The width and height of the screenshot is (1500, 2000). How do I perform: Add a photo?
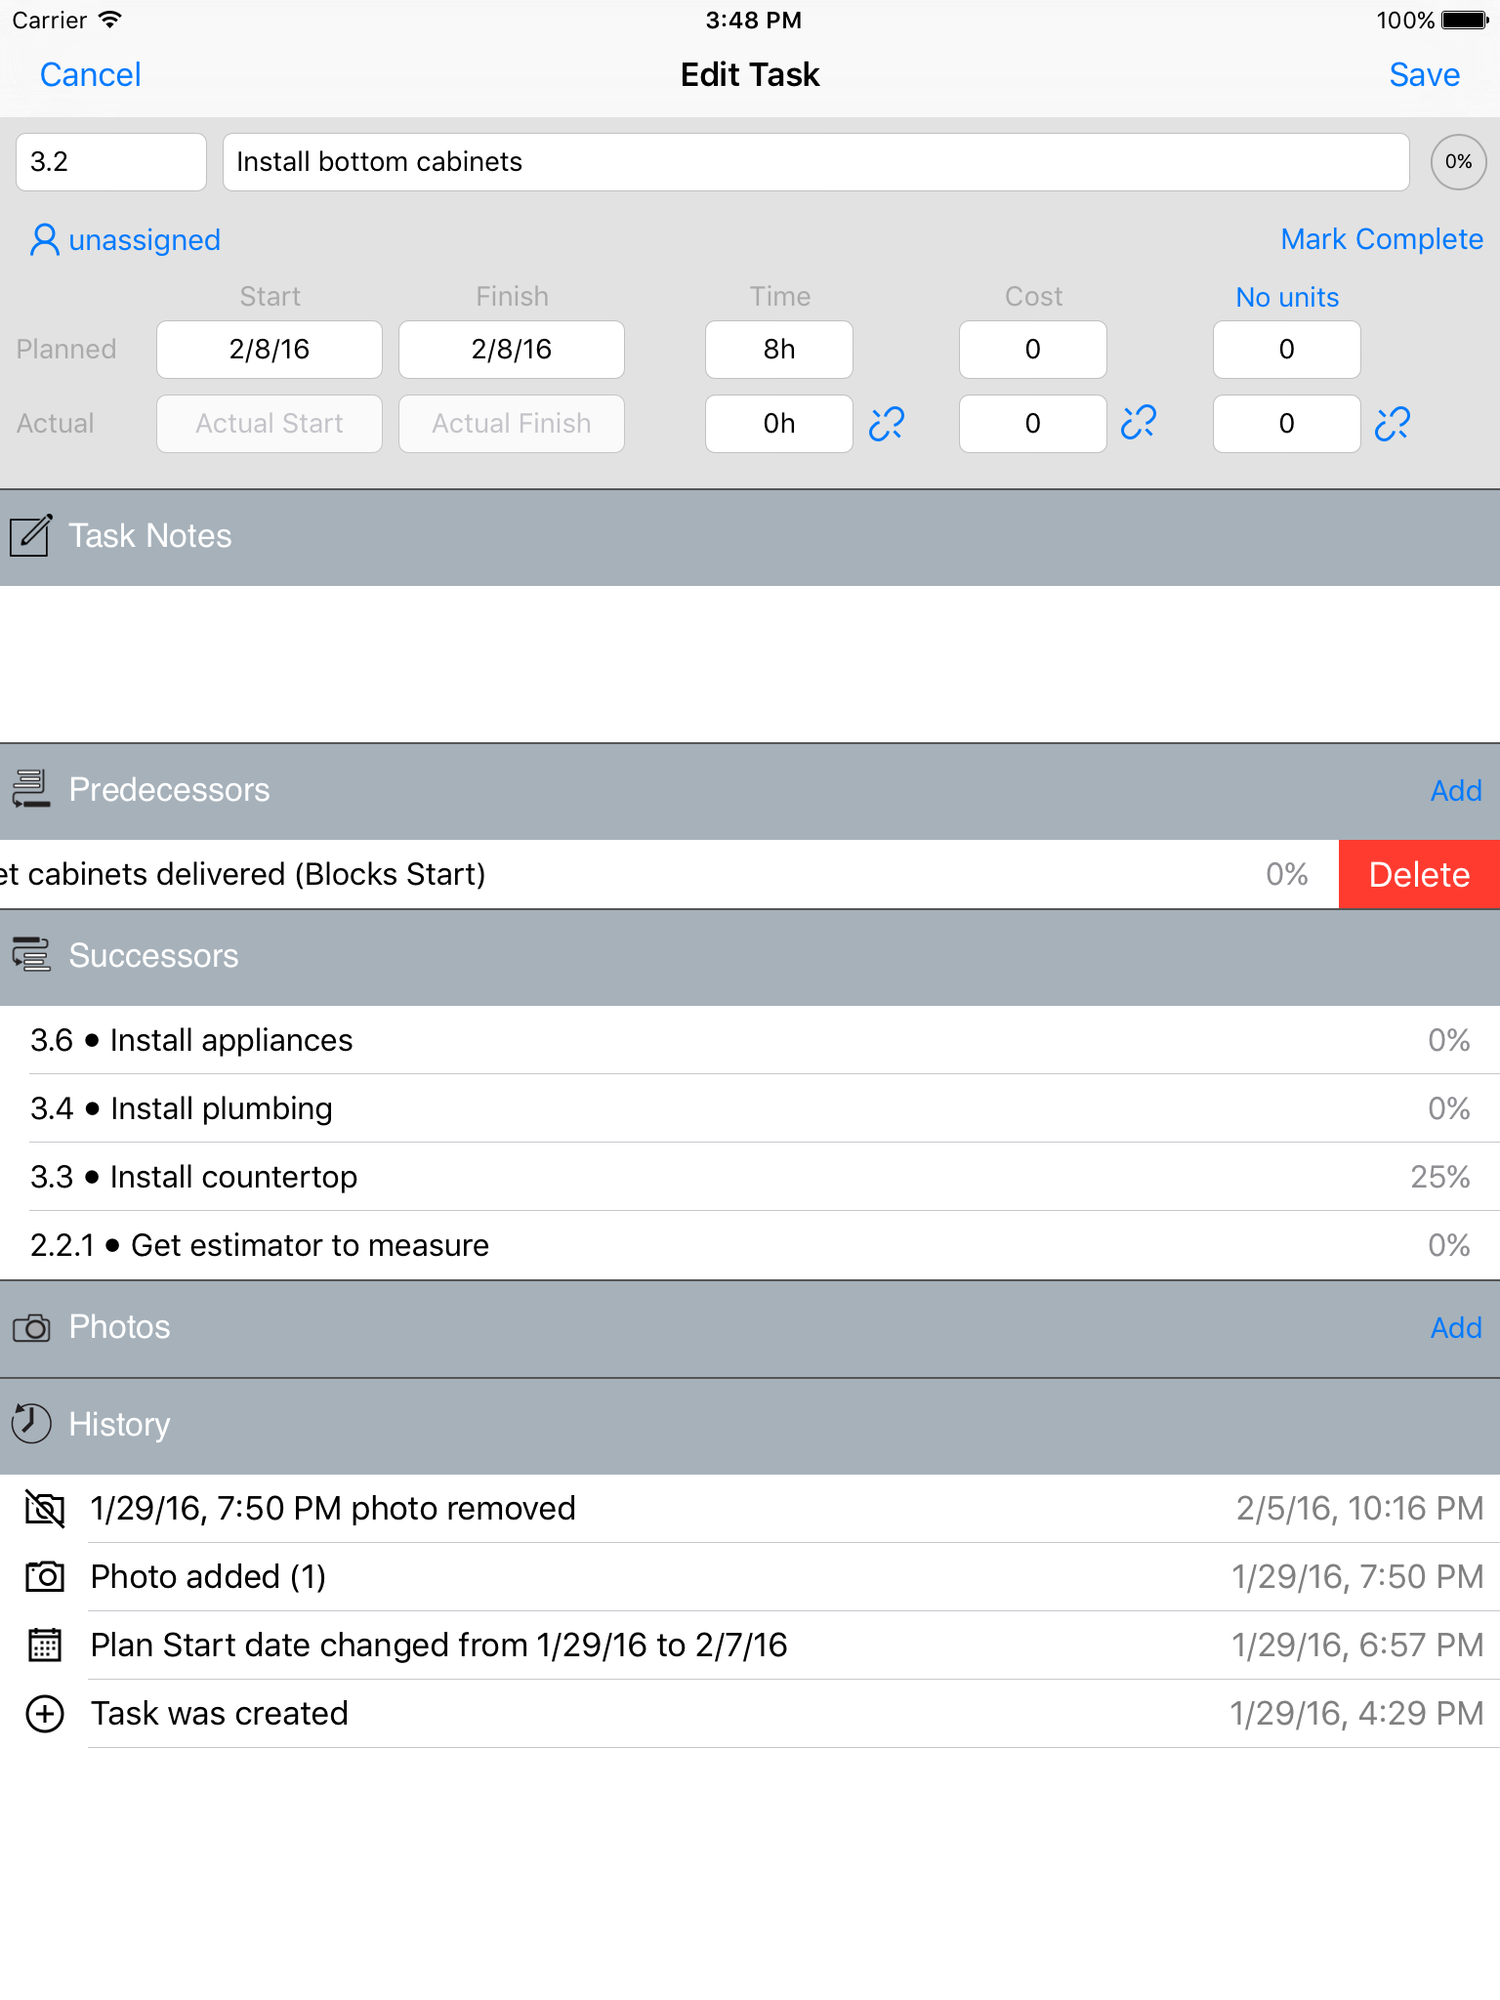[1456, 1328]
